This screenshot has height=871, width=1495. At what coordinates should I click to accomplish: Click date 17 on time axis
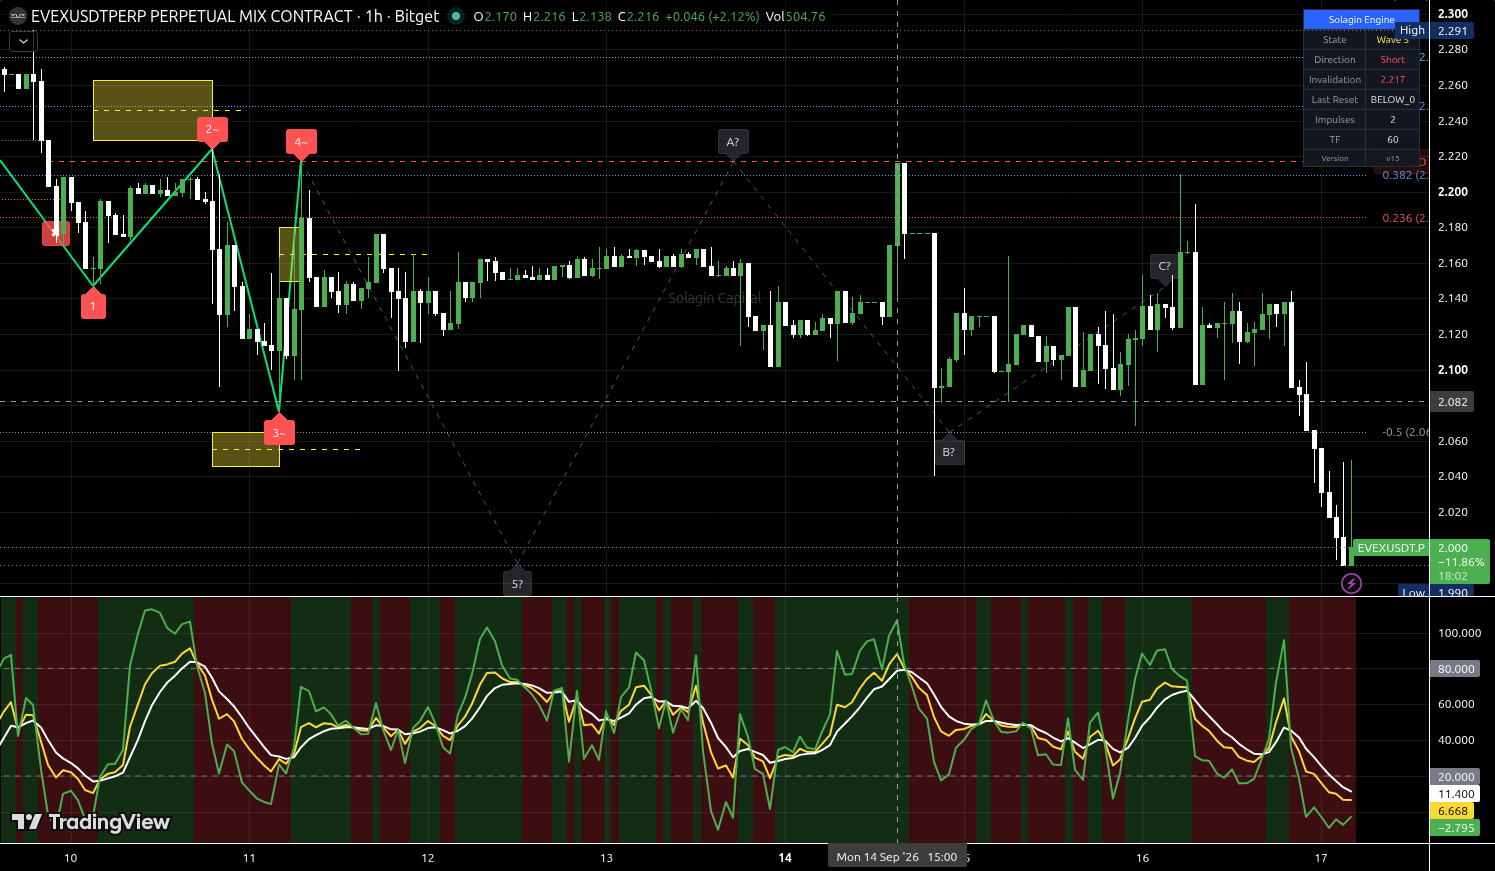tap(1321, 858)
